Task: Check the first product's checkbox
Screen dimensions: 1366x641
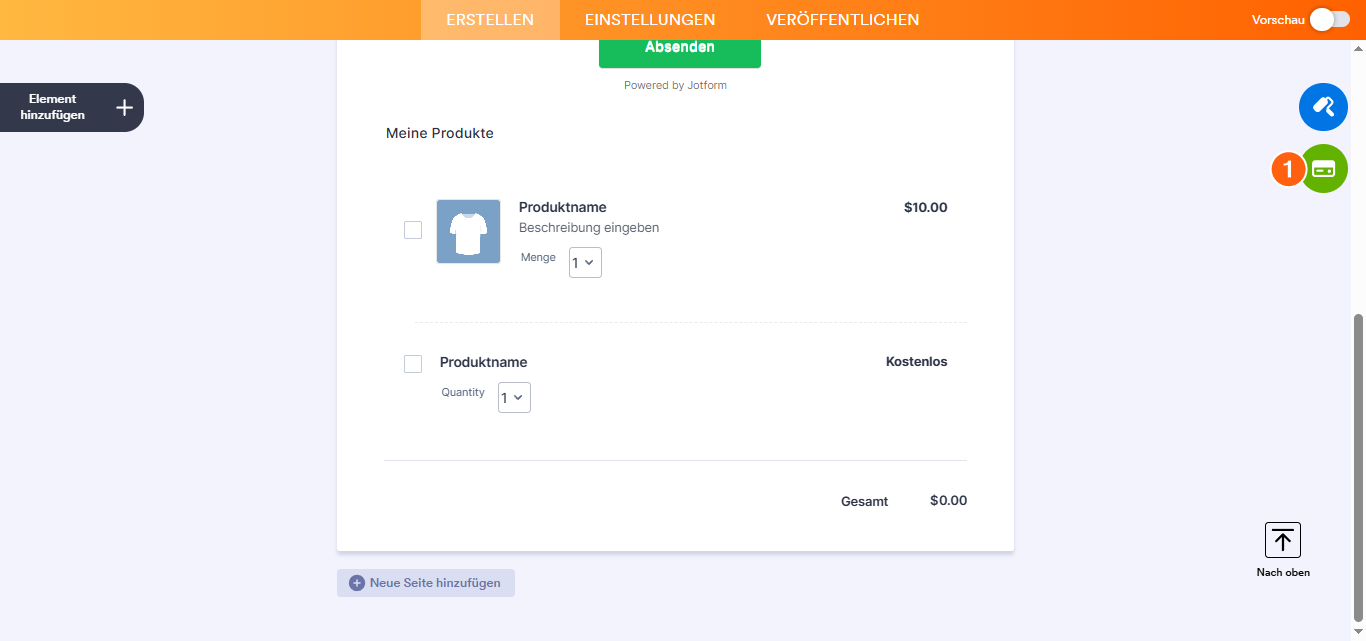Action: 413,230
